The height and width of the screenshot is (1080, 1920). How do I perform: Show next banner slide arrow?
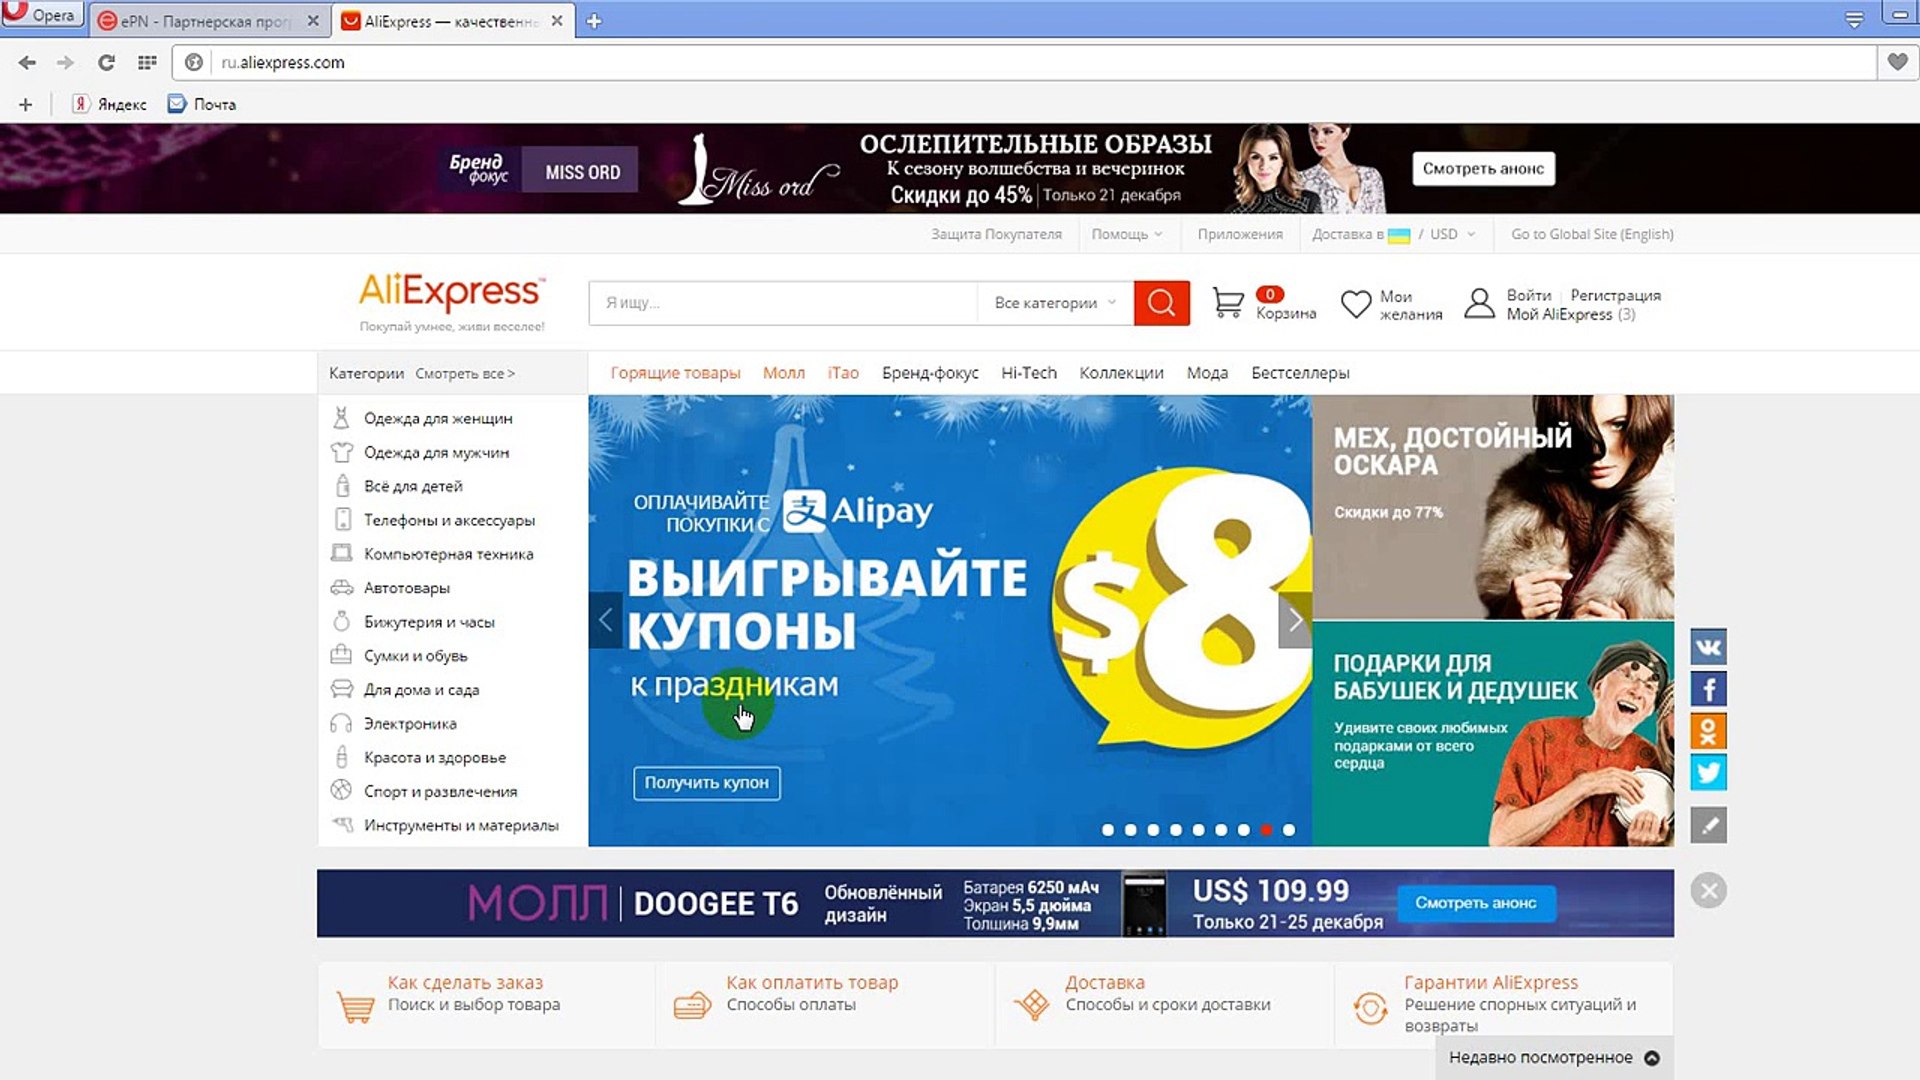pyautogui.click(x=1295, y=620)
